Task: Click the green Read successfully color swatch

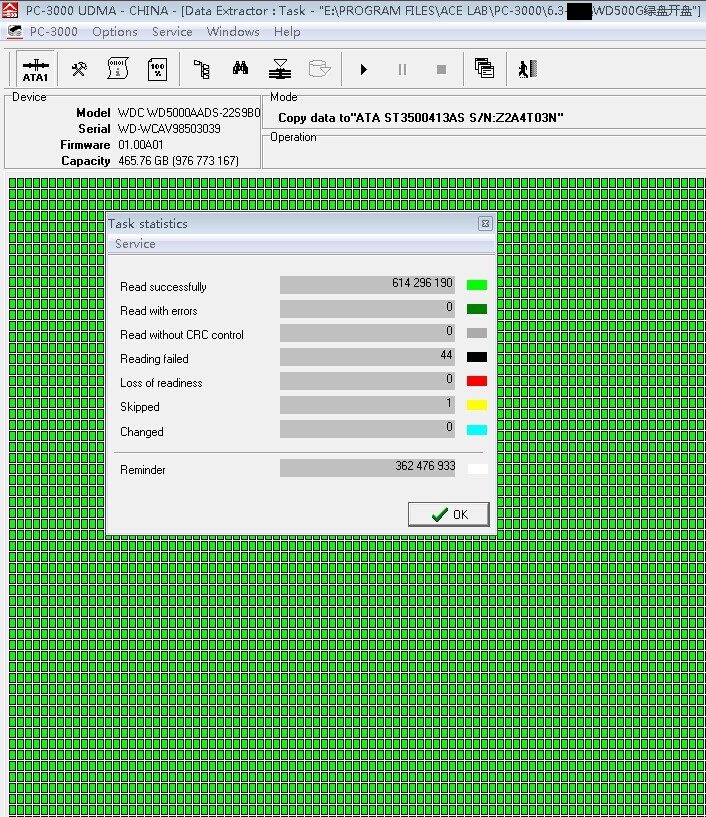Action: point(477,286)
